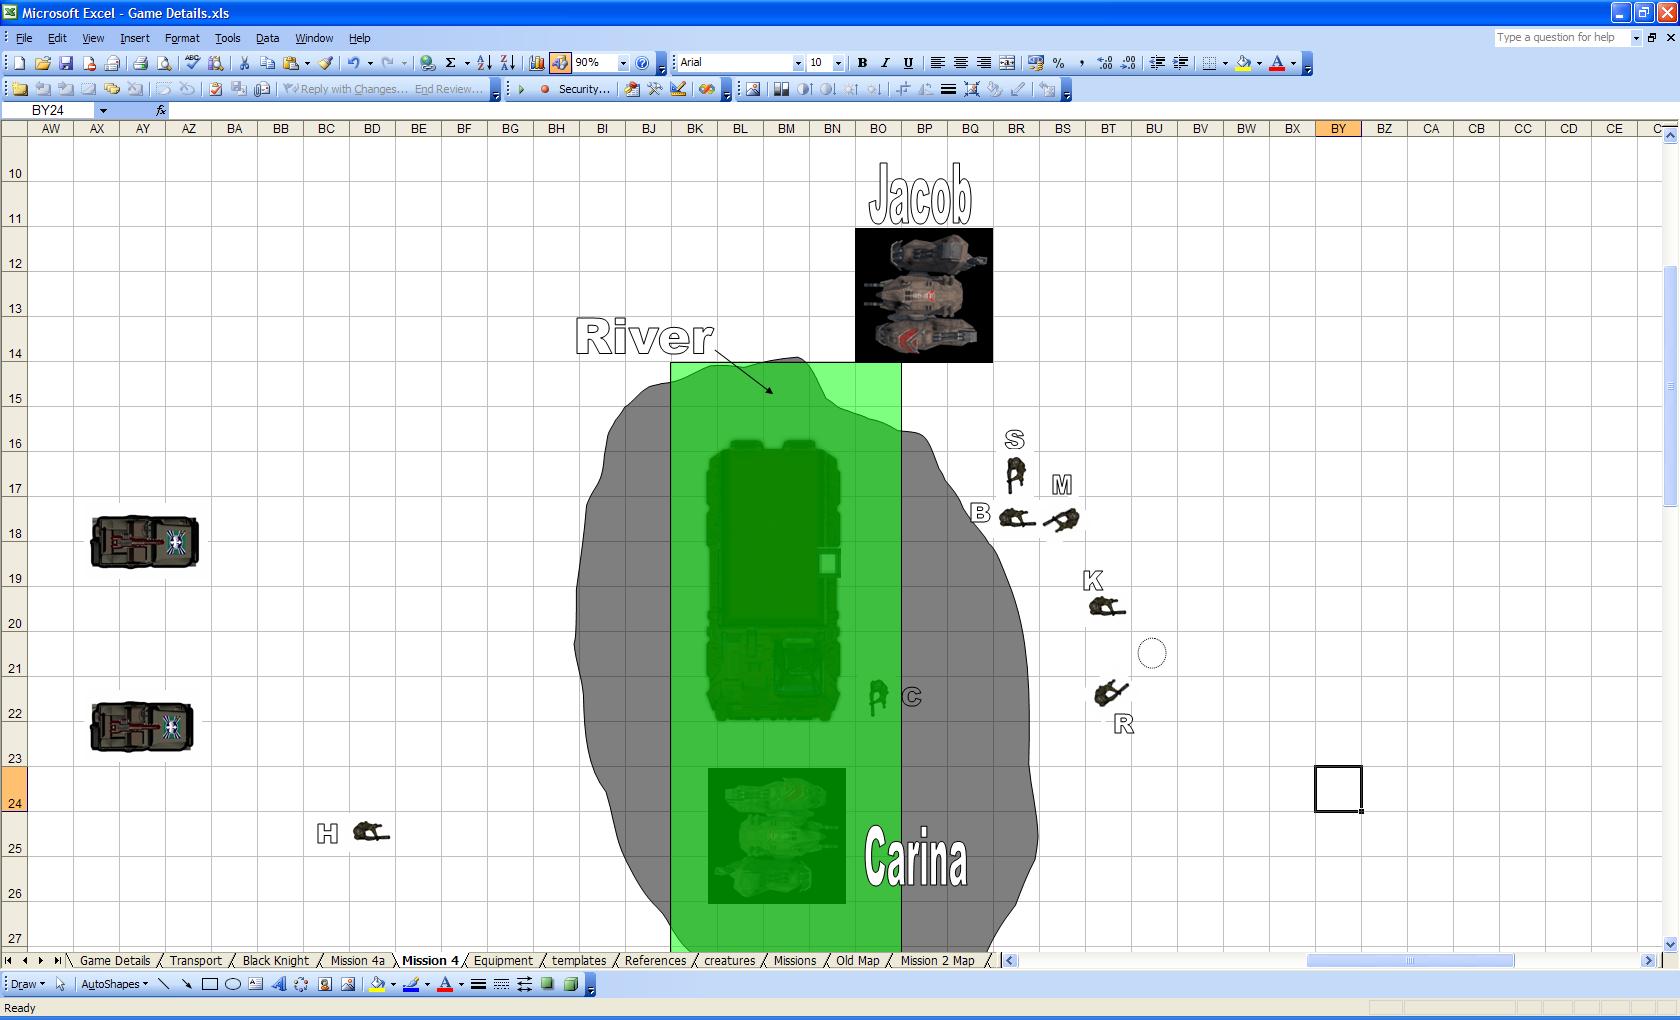Open the AutoShapes menu
This screenshot has width=1680, height=1020.
point(114,984)
